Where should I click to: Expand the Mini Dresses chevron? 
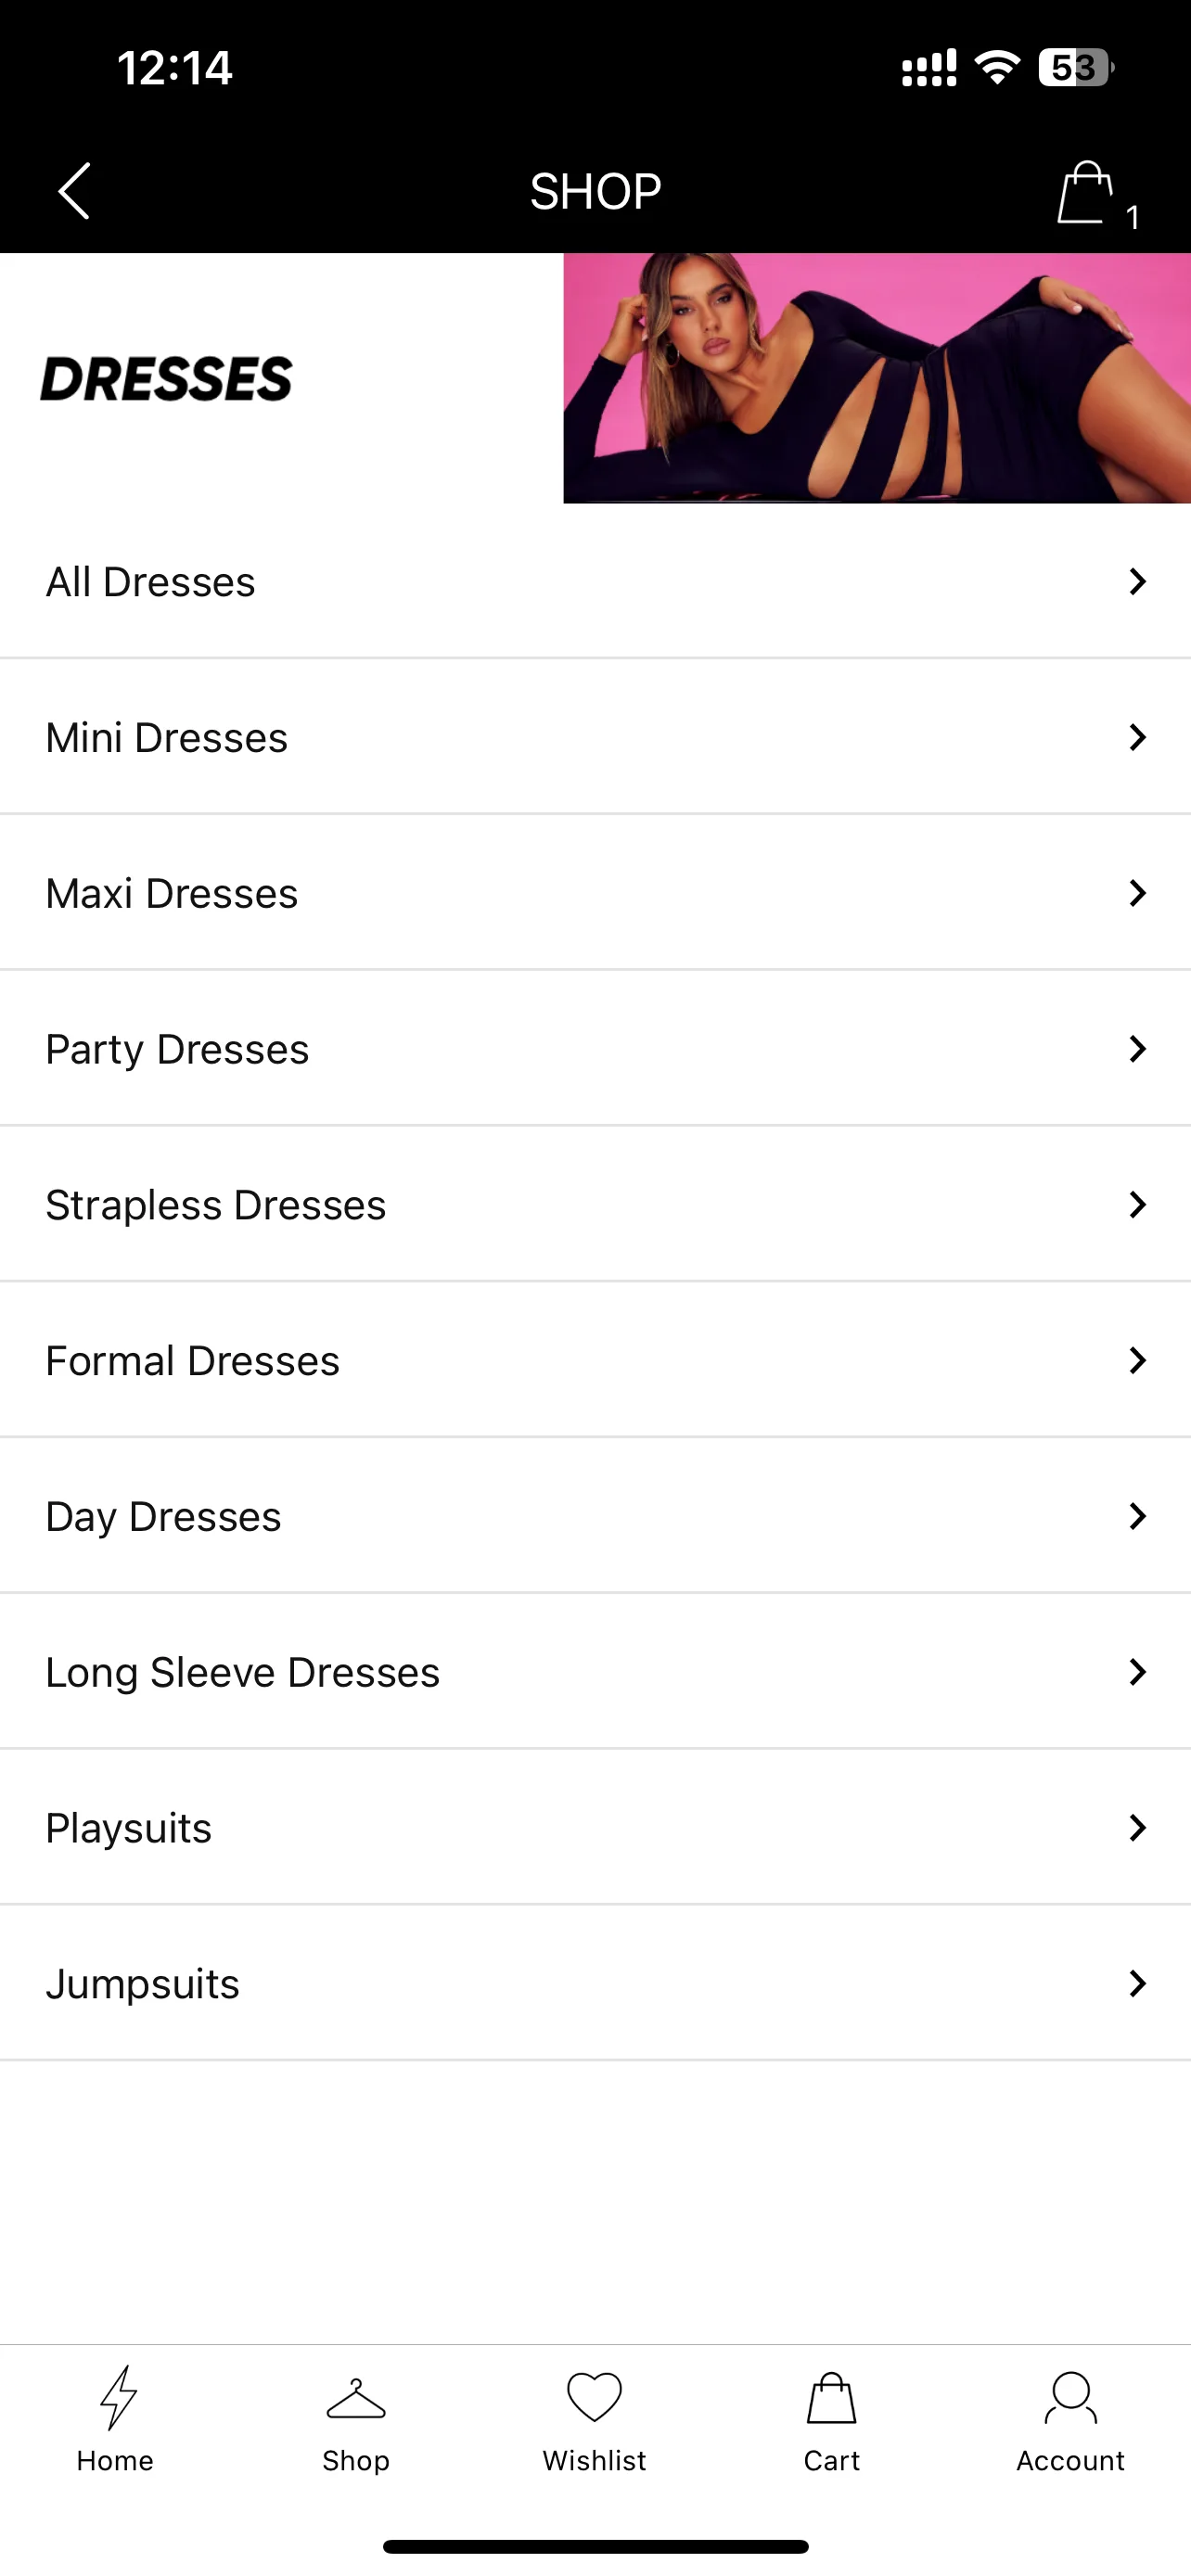pyautogui.click(x=1137, y=737)
